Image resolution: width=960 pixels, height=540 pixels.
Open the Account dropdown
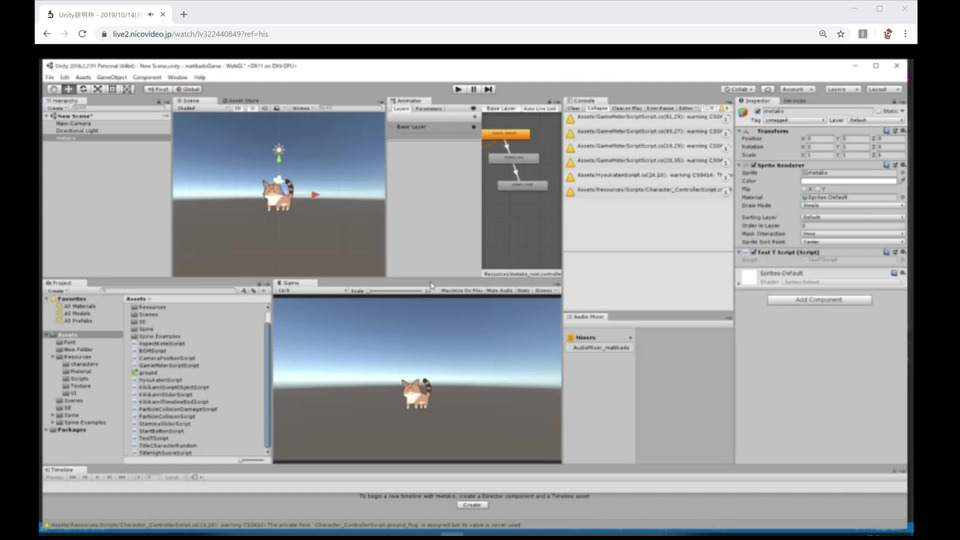point(797,89)
